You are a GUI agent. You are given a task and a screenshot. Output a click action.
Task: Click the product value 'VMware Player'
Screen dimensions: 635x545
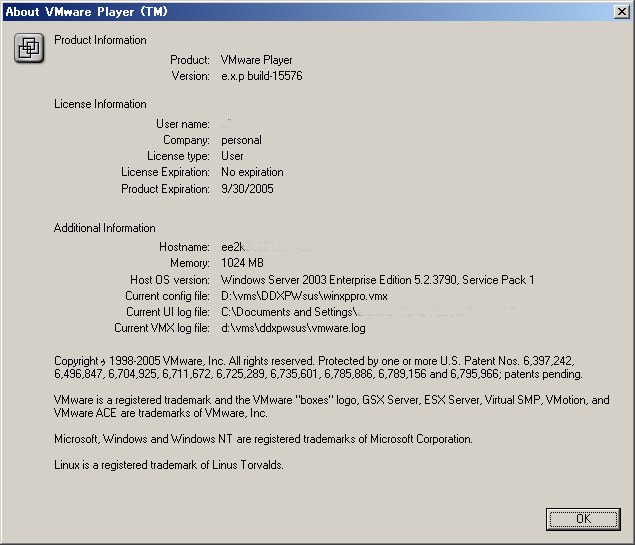click(257, 60)
